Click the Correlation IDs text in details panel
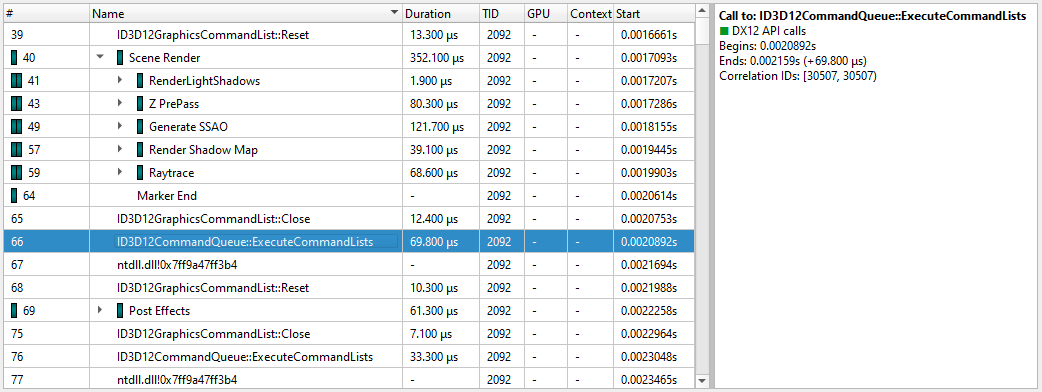Image resolution: width=1042 pixels, height=392 pixels. coord(798,76)
